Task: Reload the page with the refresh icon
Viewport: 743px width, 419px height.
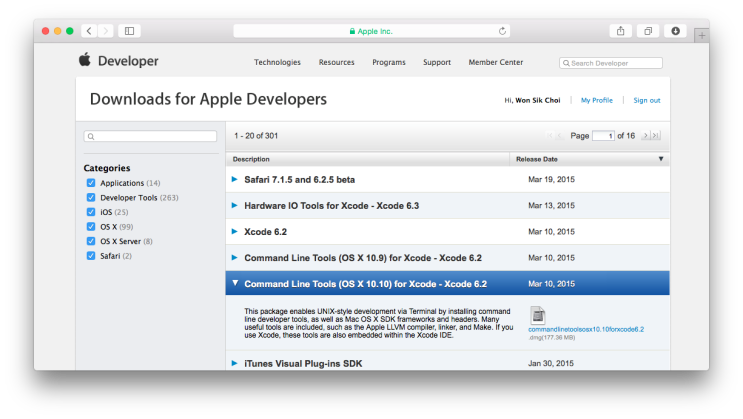Action: coord(502,31)
